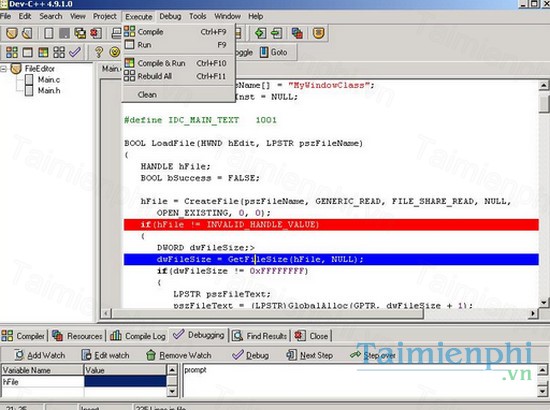Click the Compile toolbar icon with four colored squares

(x=12, y=52)
